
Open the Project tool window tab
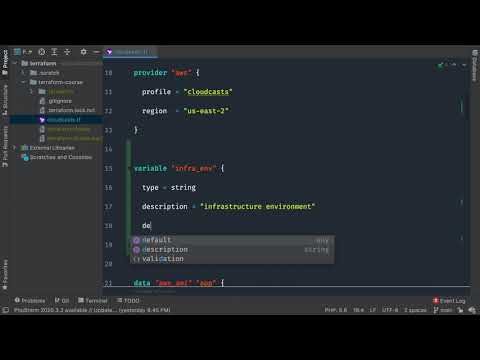point(5,62)
